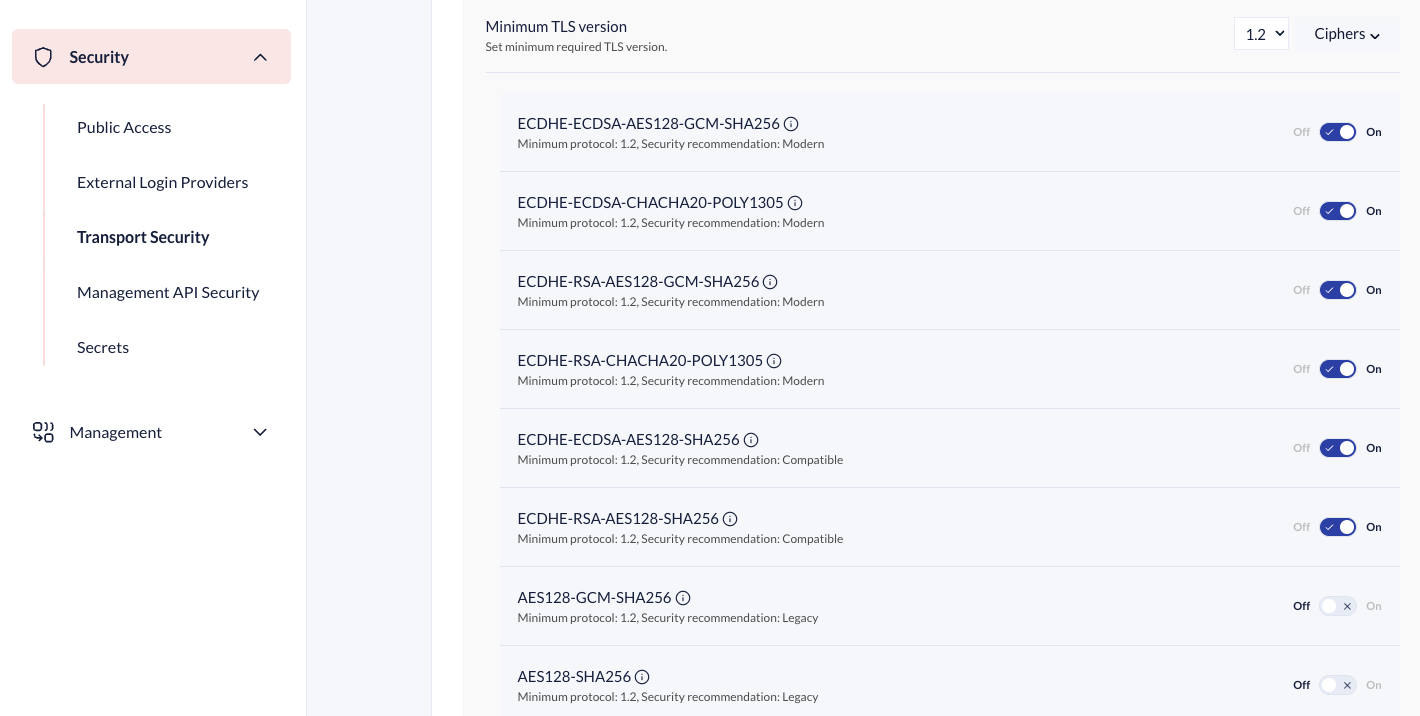1420x716 pixels.
Task: Open info for ECDHE-RSA-AES128-GCM-SHA256 cipher
Action: point(770,282)
